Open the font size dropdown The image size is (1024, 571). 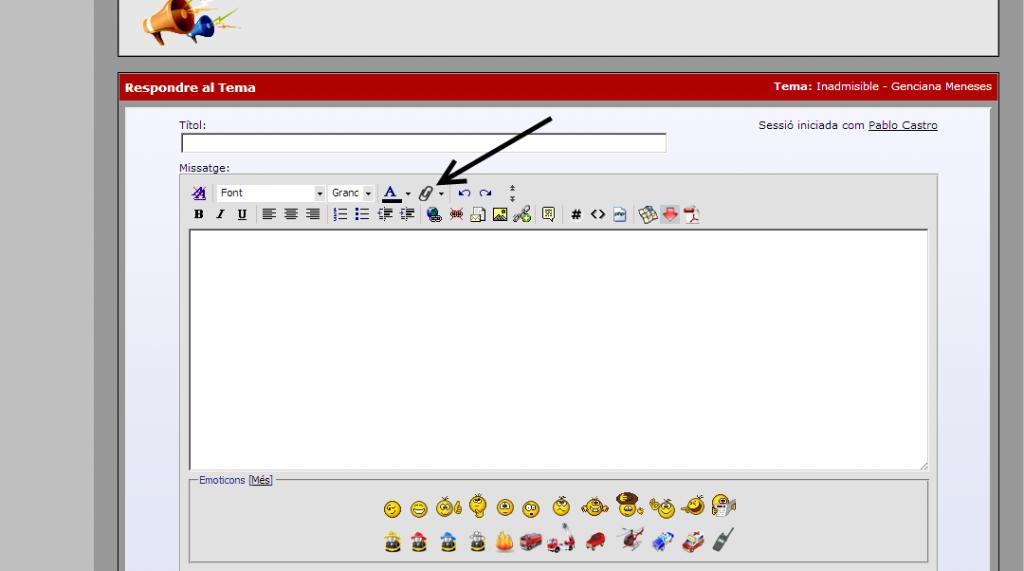pyautogui.click(x=351, y=193)
